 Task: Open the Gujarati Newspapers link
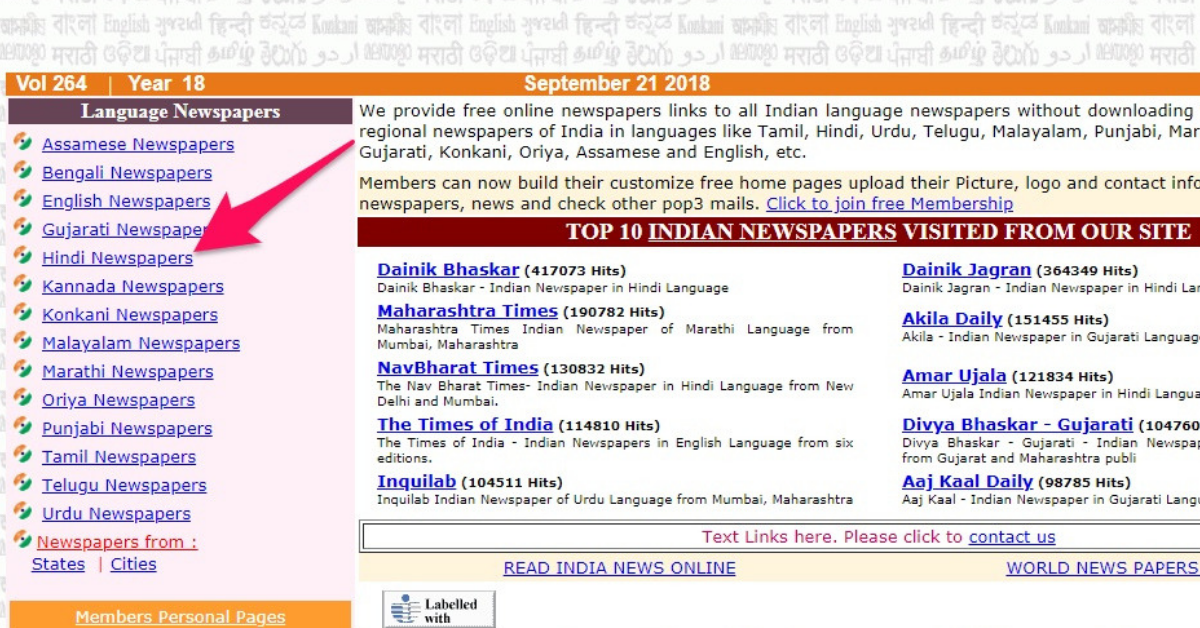pos(124,230)
